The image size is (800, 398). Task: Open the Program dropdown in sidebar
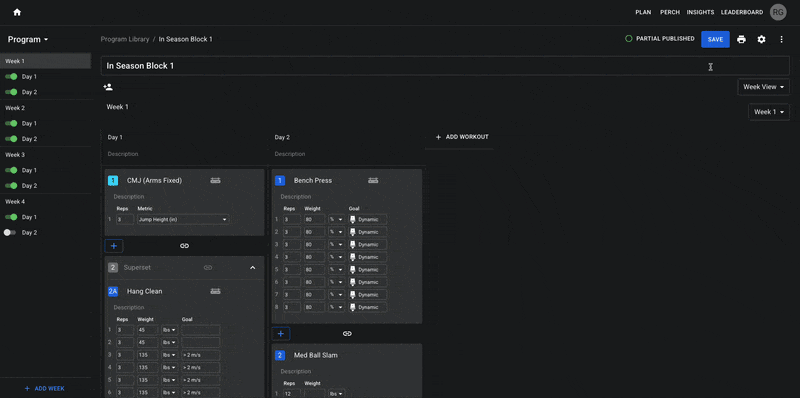click(28, 39)
